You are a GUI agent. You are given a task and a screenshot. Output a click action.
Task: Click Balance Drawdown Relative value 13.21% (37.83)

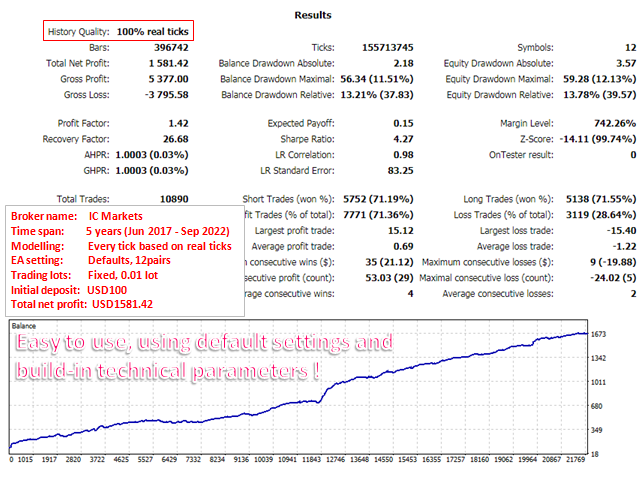[377, 95]
